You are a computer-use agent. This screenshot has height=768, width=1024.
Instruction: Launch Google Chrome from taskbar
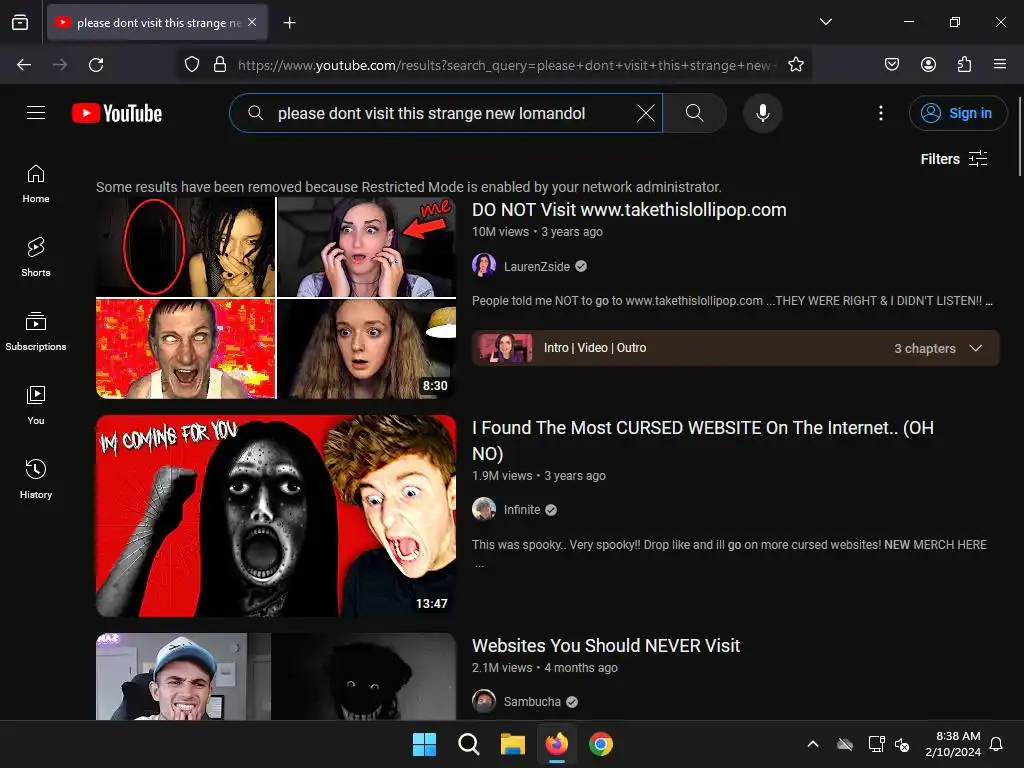[601, 744]
